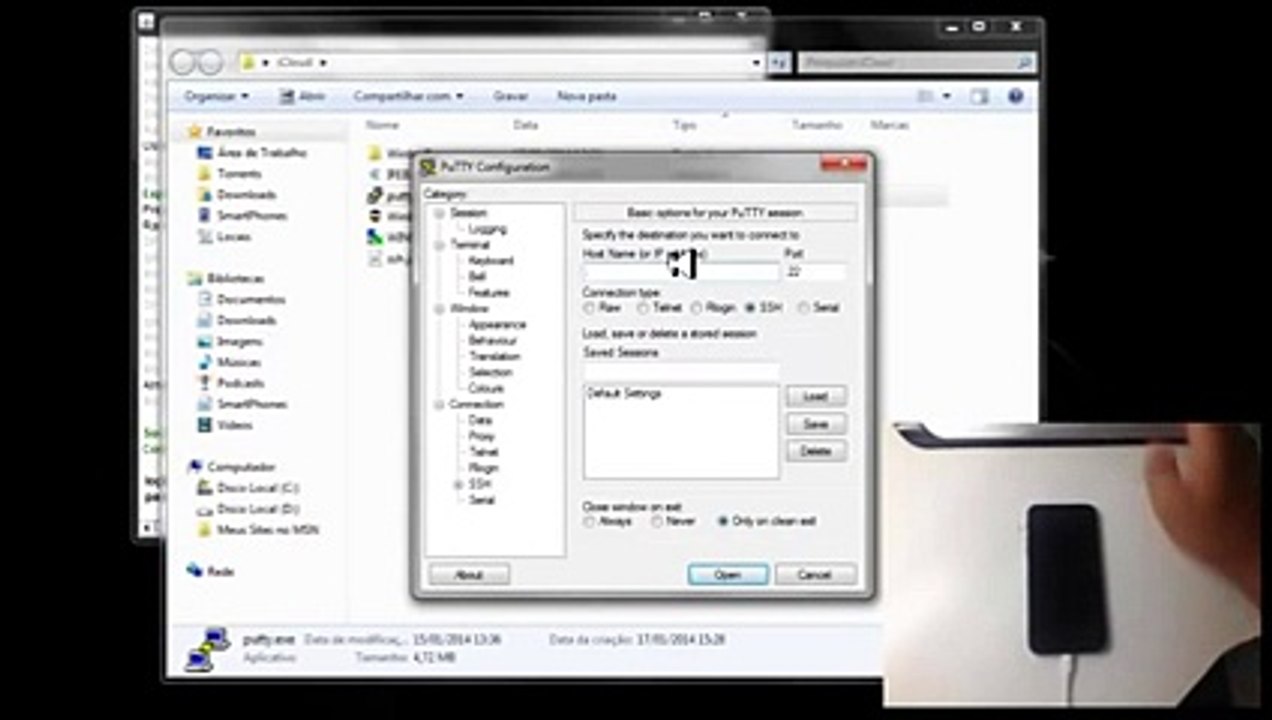Click the Host Name input field
Screen dimensions: 1272x720
click(x=680, y=272)
